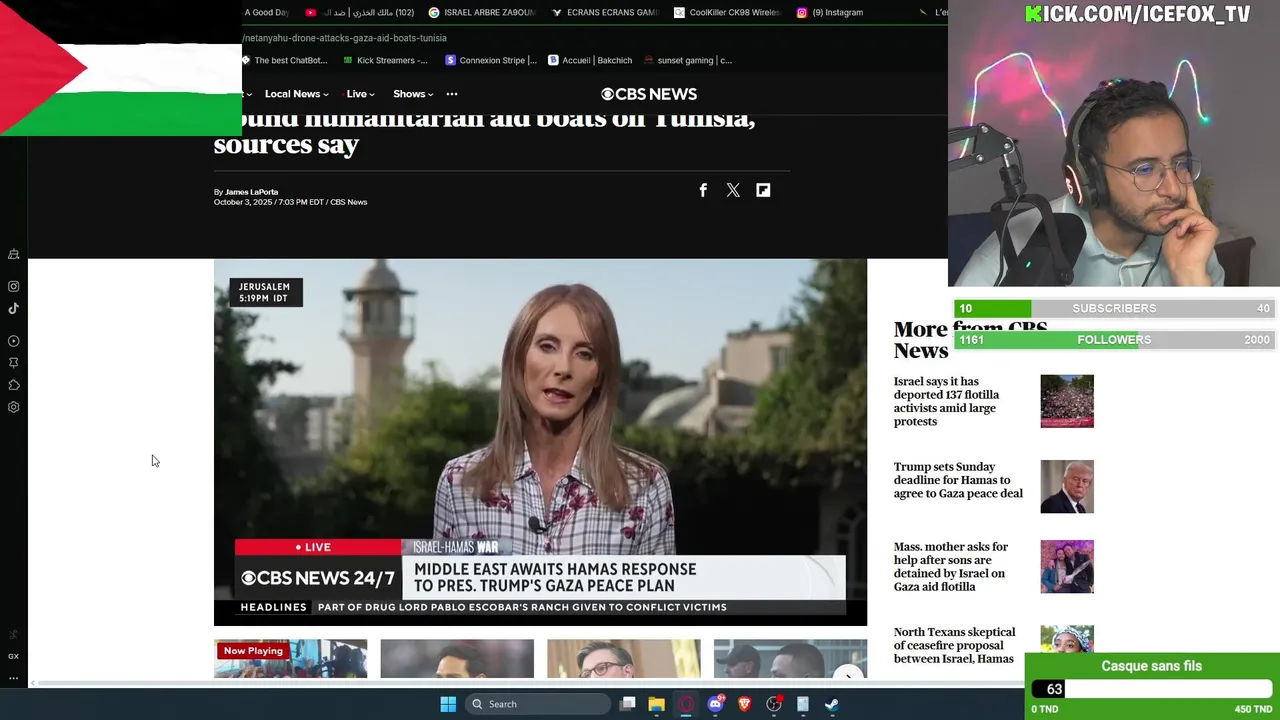Expand Live dropdown menu

point(360,94)
